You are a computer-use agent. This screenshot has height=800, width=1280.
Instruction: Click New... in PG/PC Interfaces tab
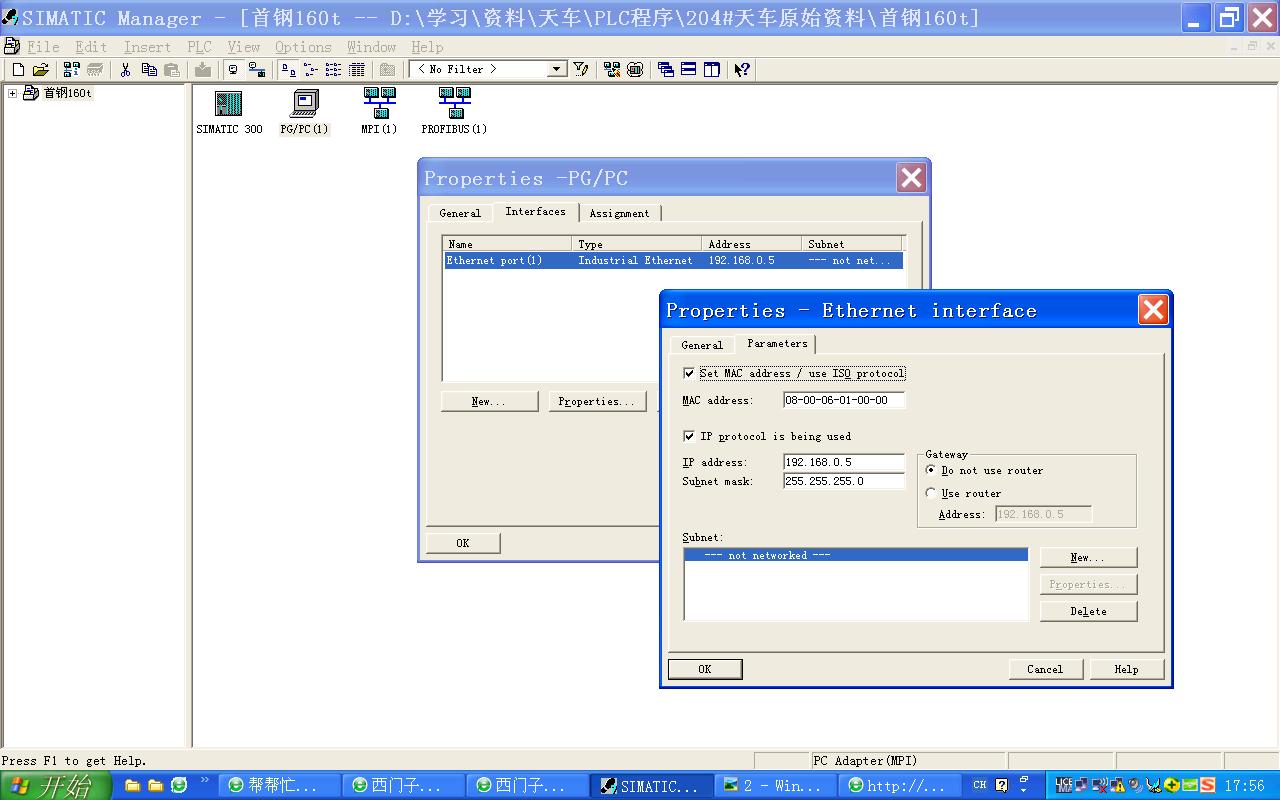click(489, 401)
